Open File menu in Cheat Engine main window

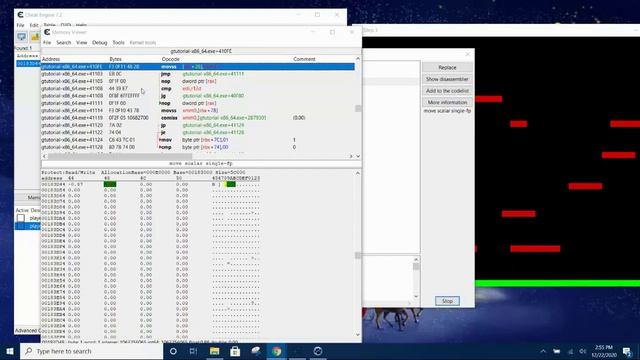click(20, 25)
